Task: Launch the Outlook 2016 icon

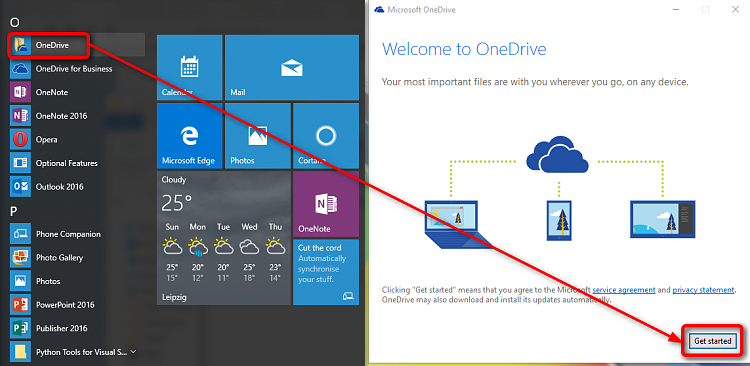Action: (x=21, y=187)
